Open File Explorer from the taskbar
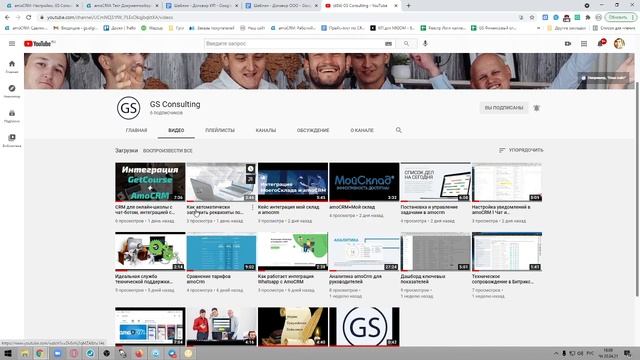The height and width of the screenshot is (360, 640). 24,353
